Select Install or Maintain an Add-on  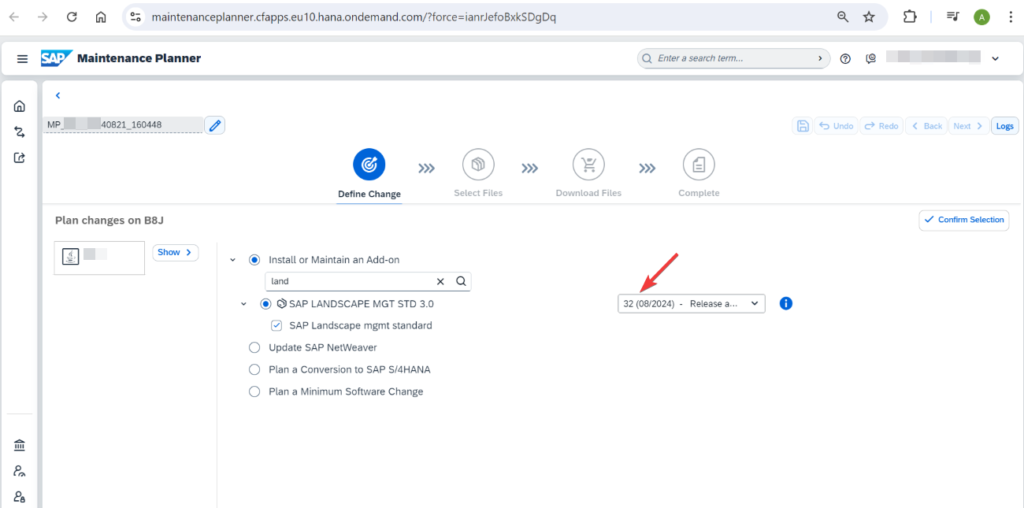click(254, 260)
